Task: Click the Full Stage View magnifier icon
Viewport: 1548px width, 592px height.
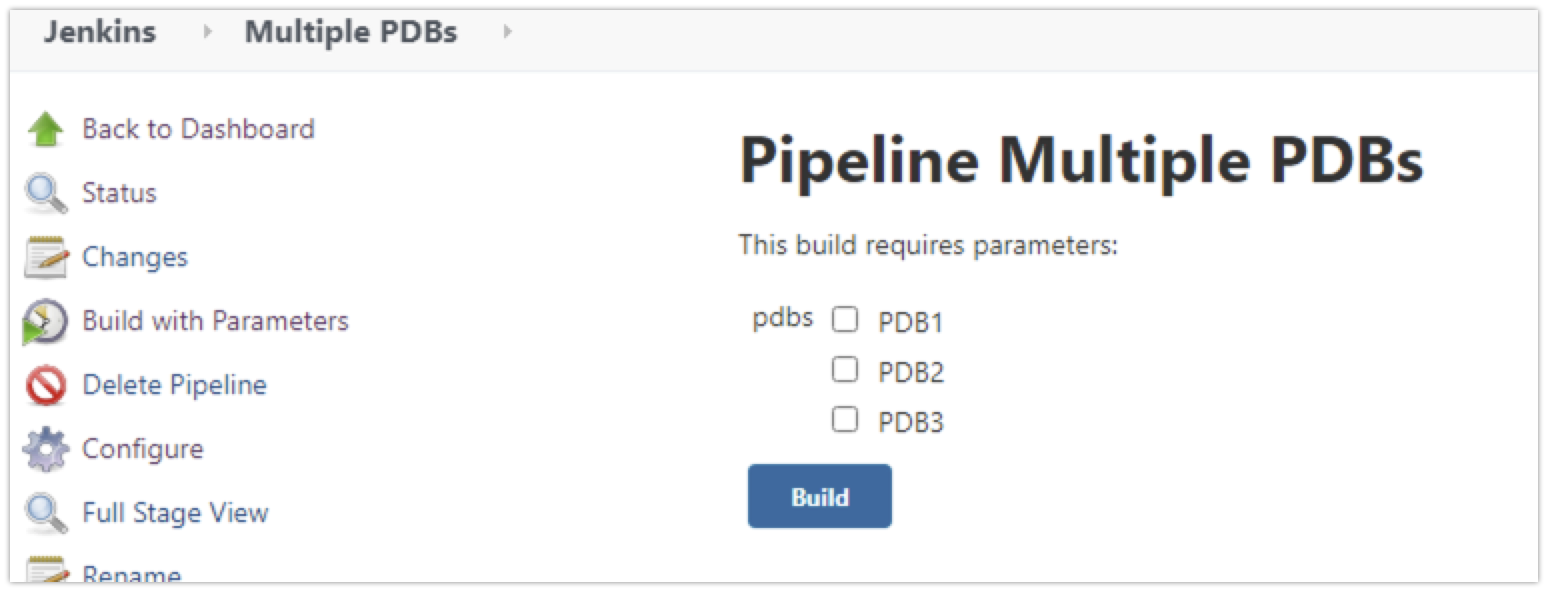Action: tap(46, 514)
